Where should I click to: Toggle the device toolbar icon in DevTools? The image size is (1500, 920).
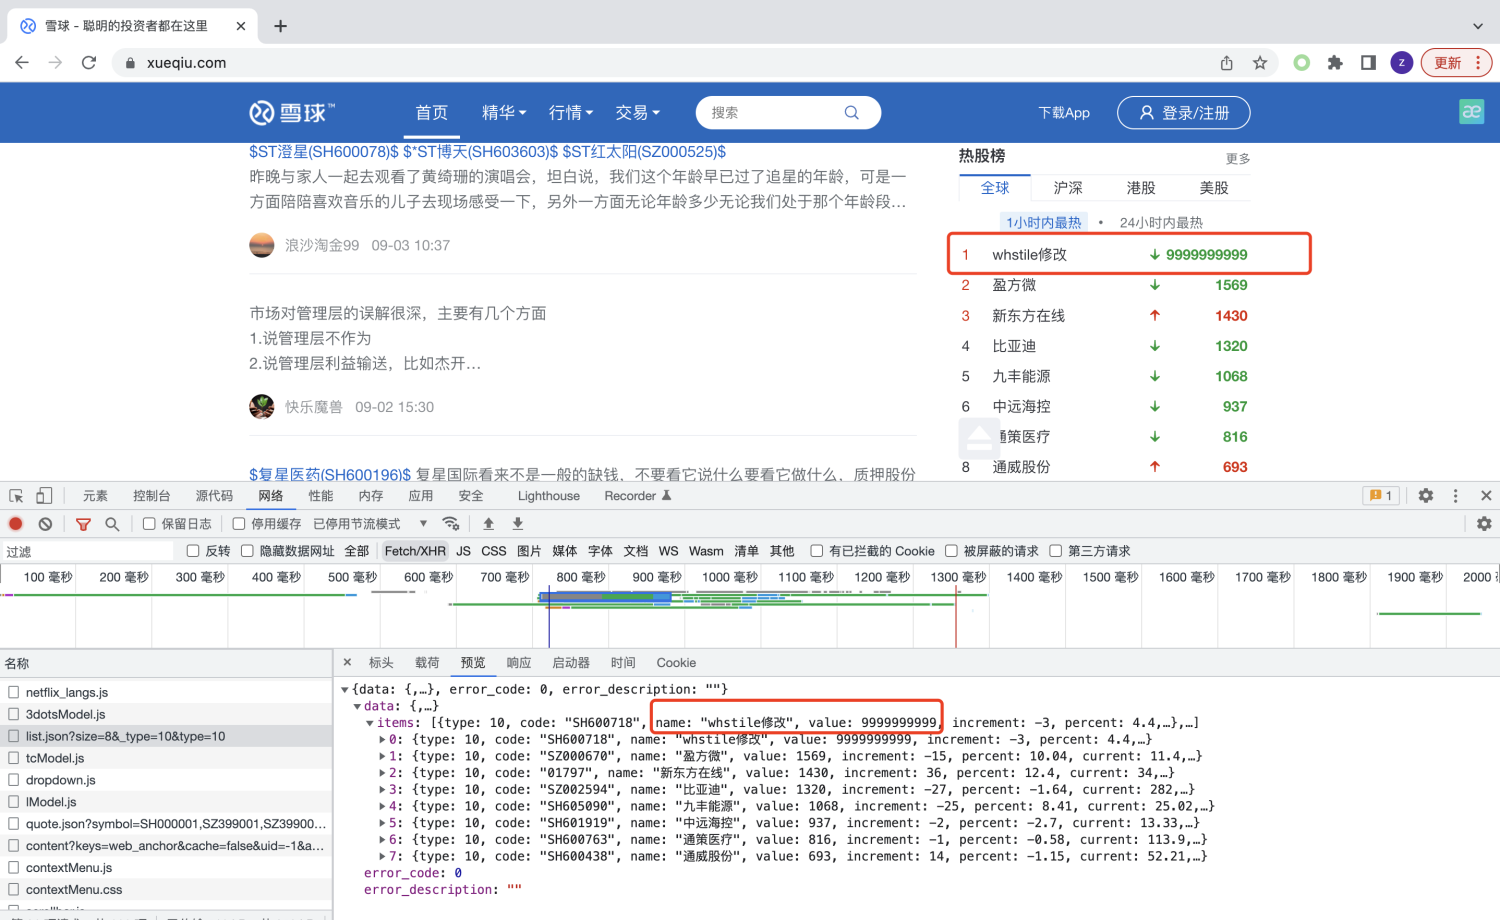click(x=44, y=496)
